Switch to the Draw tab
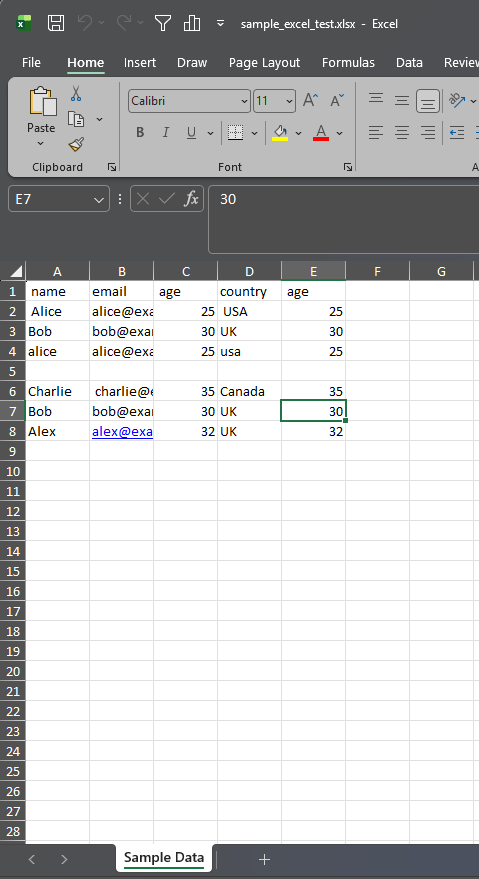Image resolution: width=479 pixels, height=879 pixels. (x=192, y=62)
